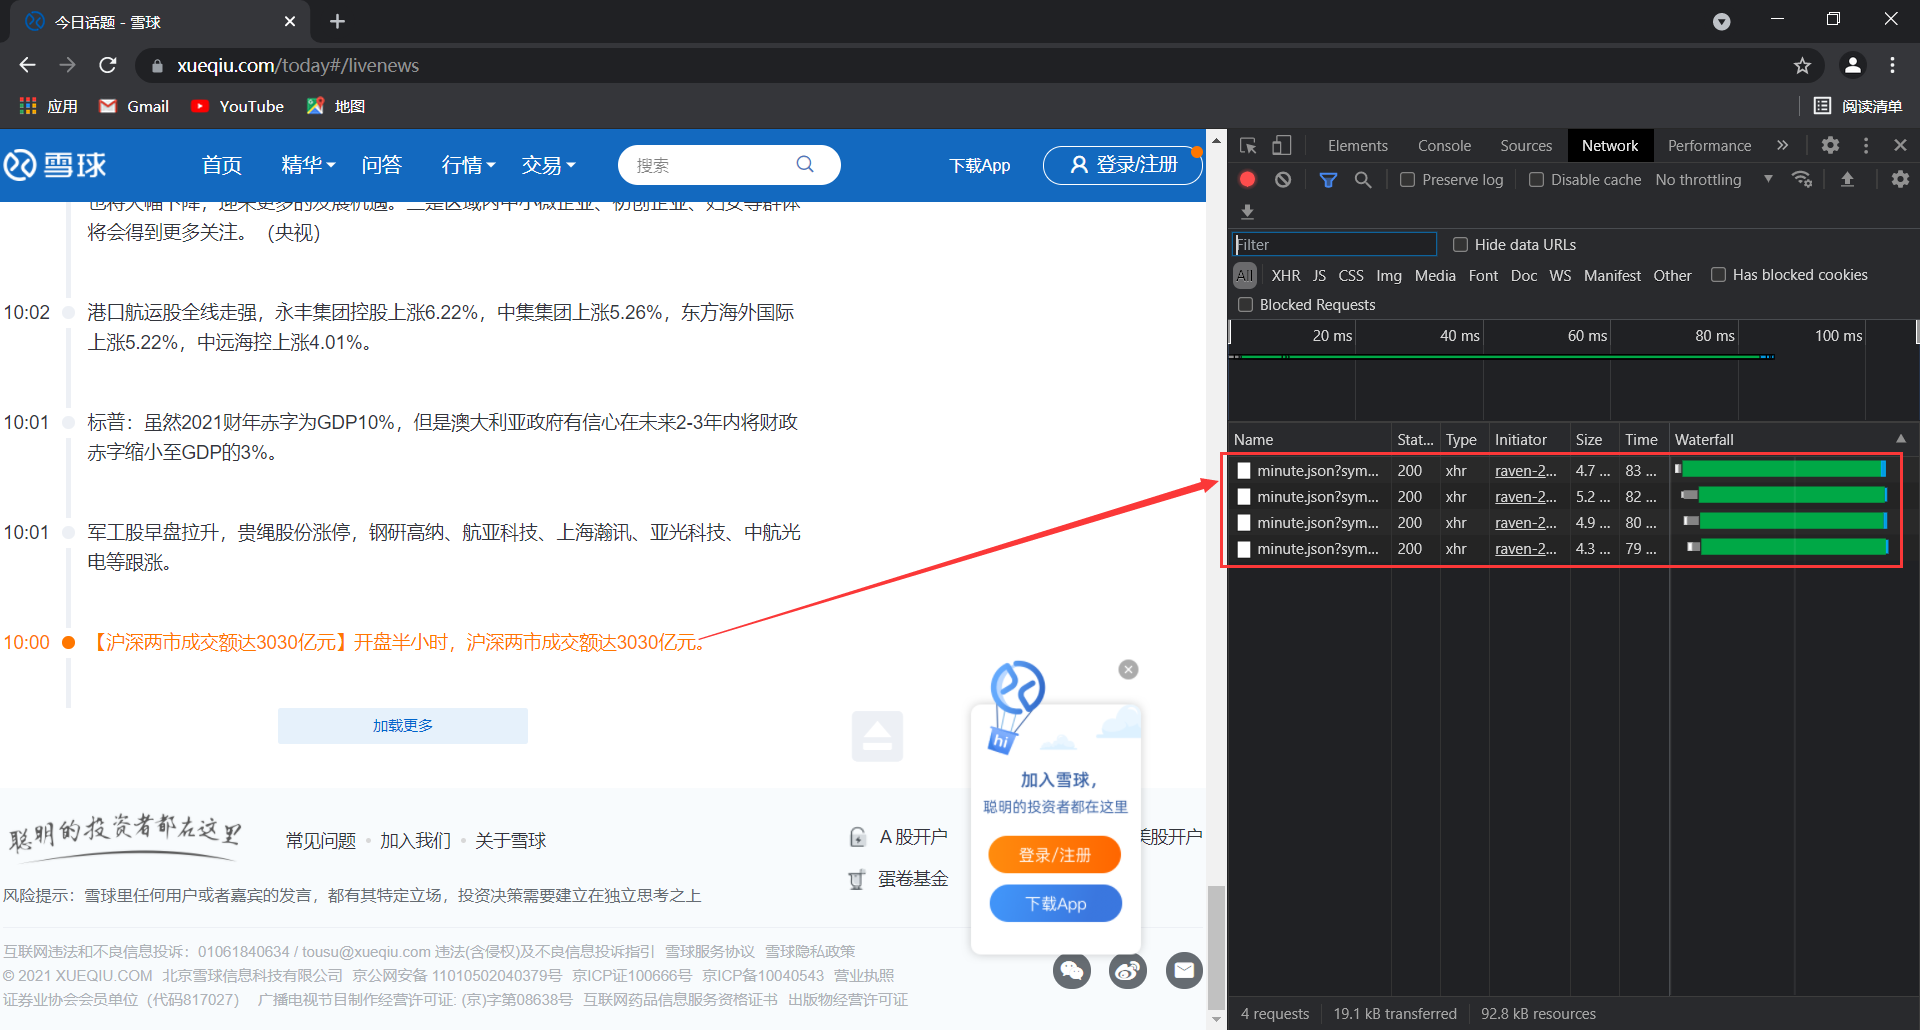Select the XHR request filter
Viewport: 1920px width, 1030px height.
pyautogui.click(x=1286, y=275)
